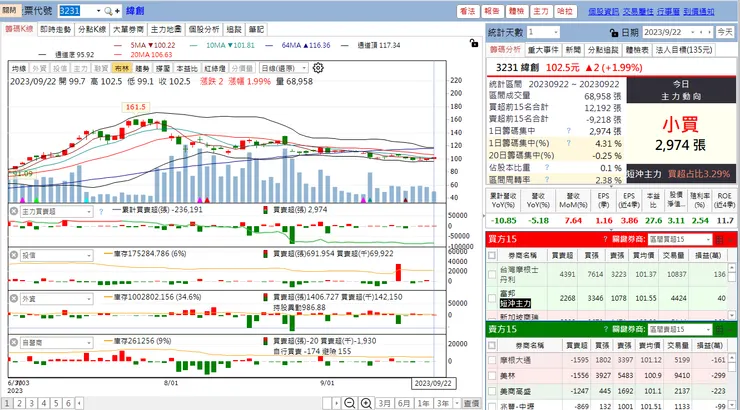This screenshot has height=410, width=740.
Task: Click the 看法 button
Action: [x=468, y=11]
